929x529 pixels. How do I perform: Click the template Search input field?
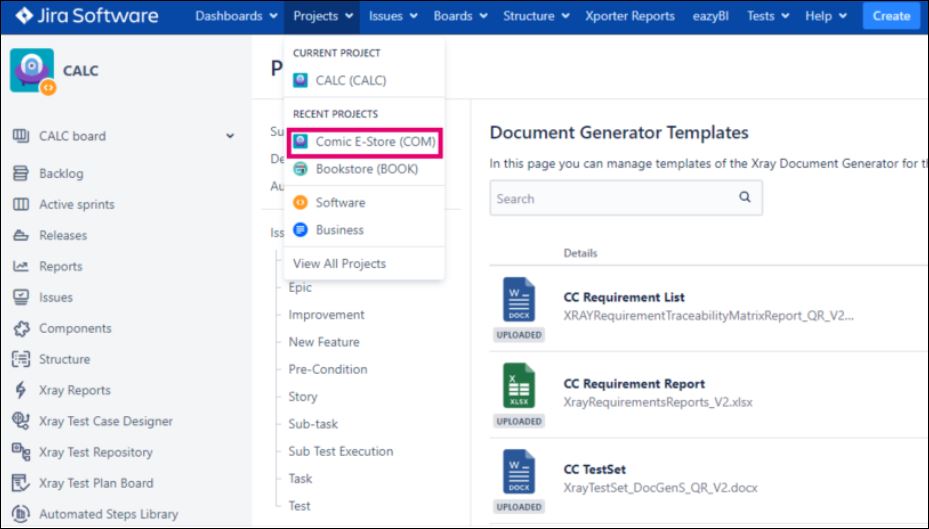pos(612,198)
